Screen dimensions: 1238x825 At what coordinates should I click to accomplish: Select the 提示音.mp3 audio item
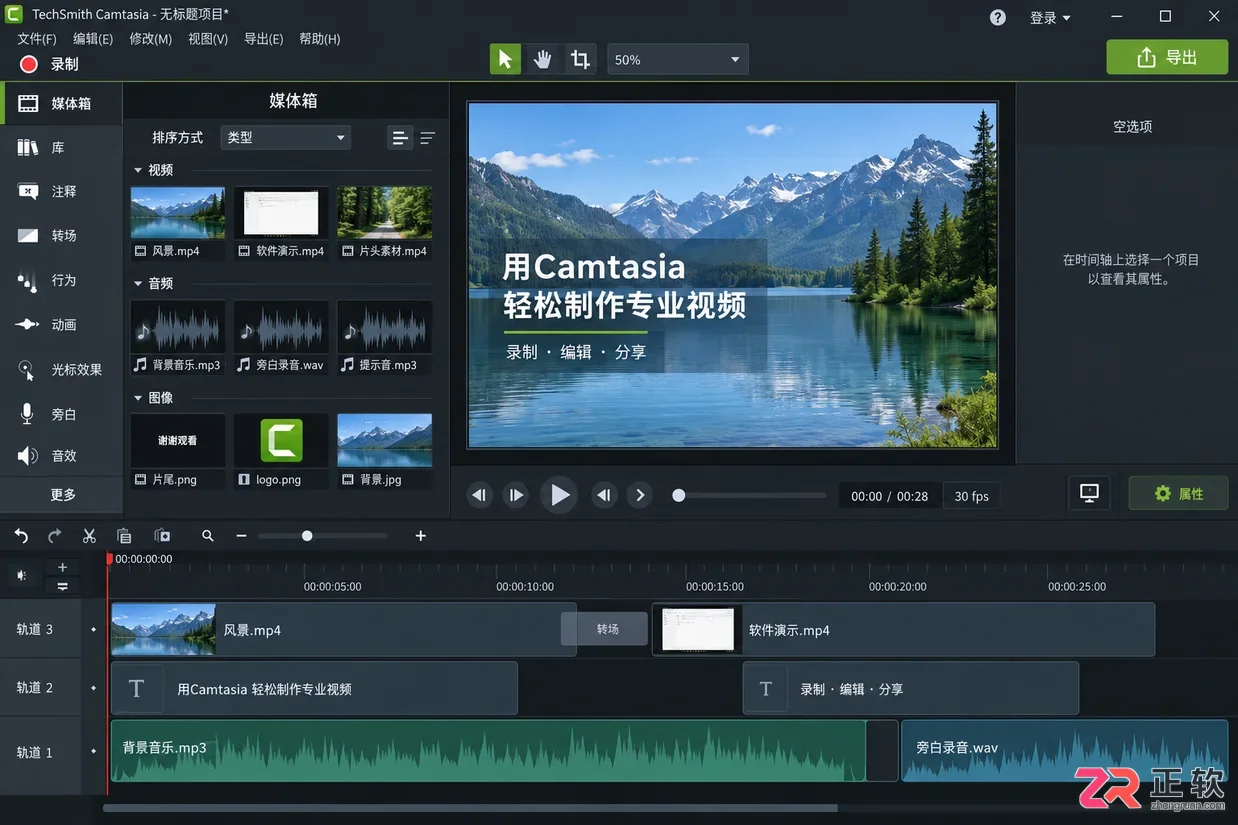pyautogui.click(x=385, y=338)
